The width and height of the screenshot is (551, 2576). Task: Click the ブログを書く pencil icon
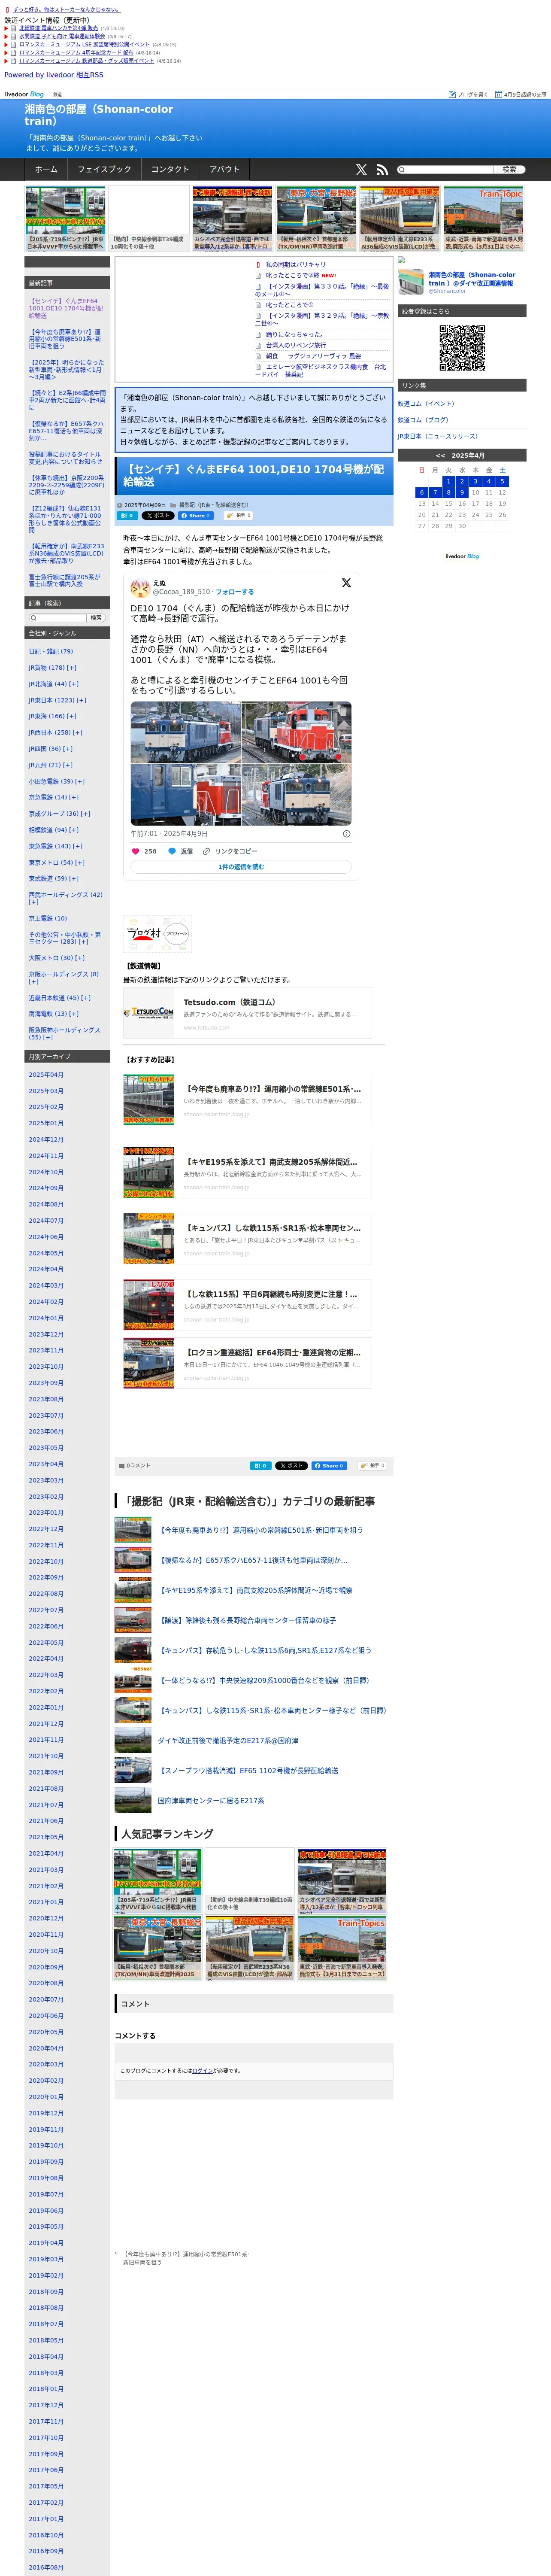point(452,94)
